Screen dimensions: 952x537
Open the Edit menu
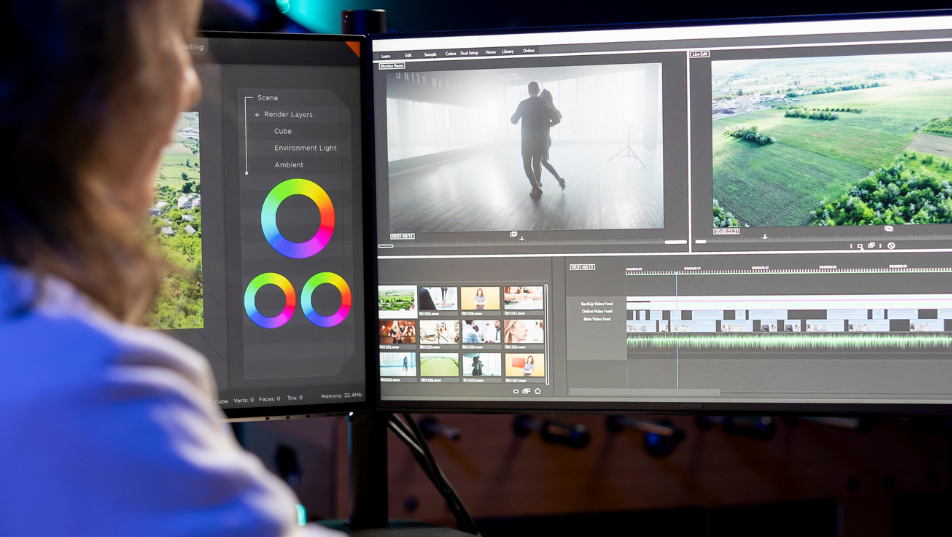point(409,55)
